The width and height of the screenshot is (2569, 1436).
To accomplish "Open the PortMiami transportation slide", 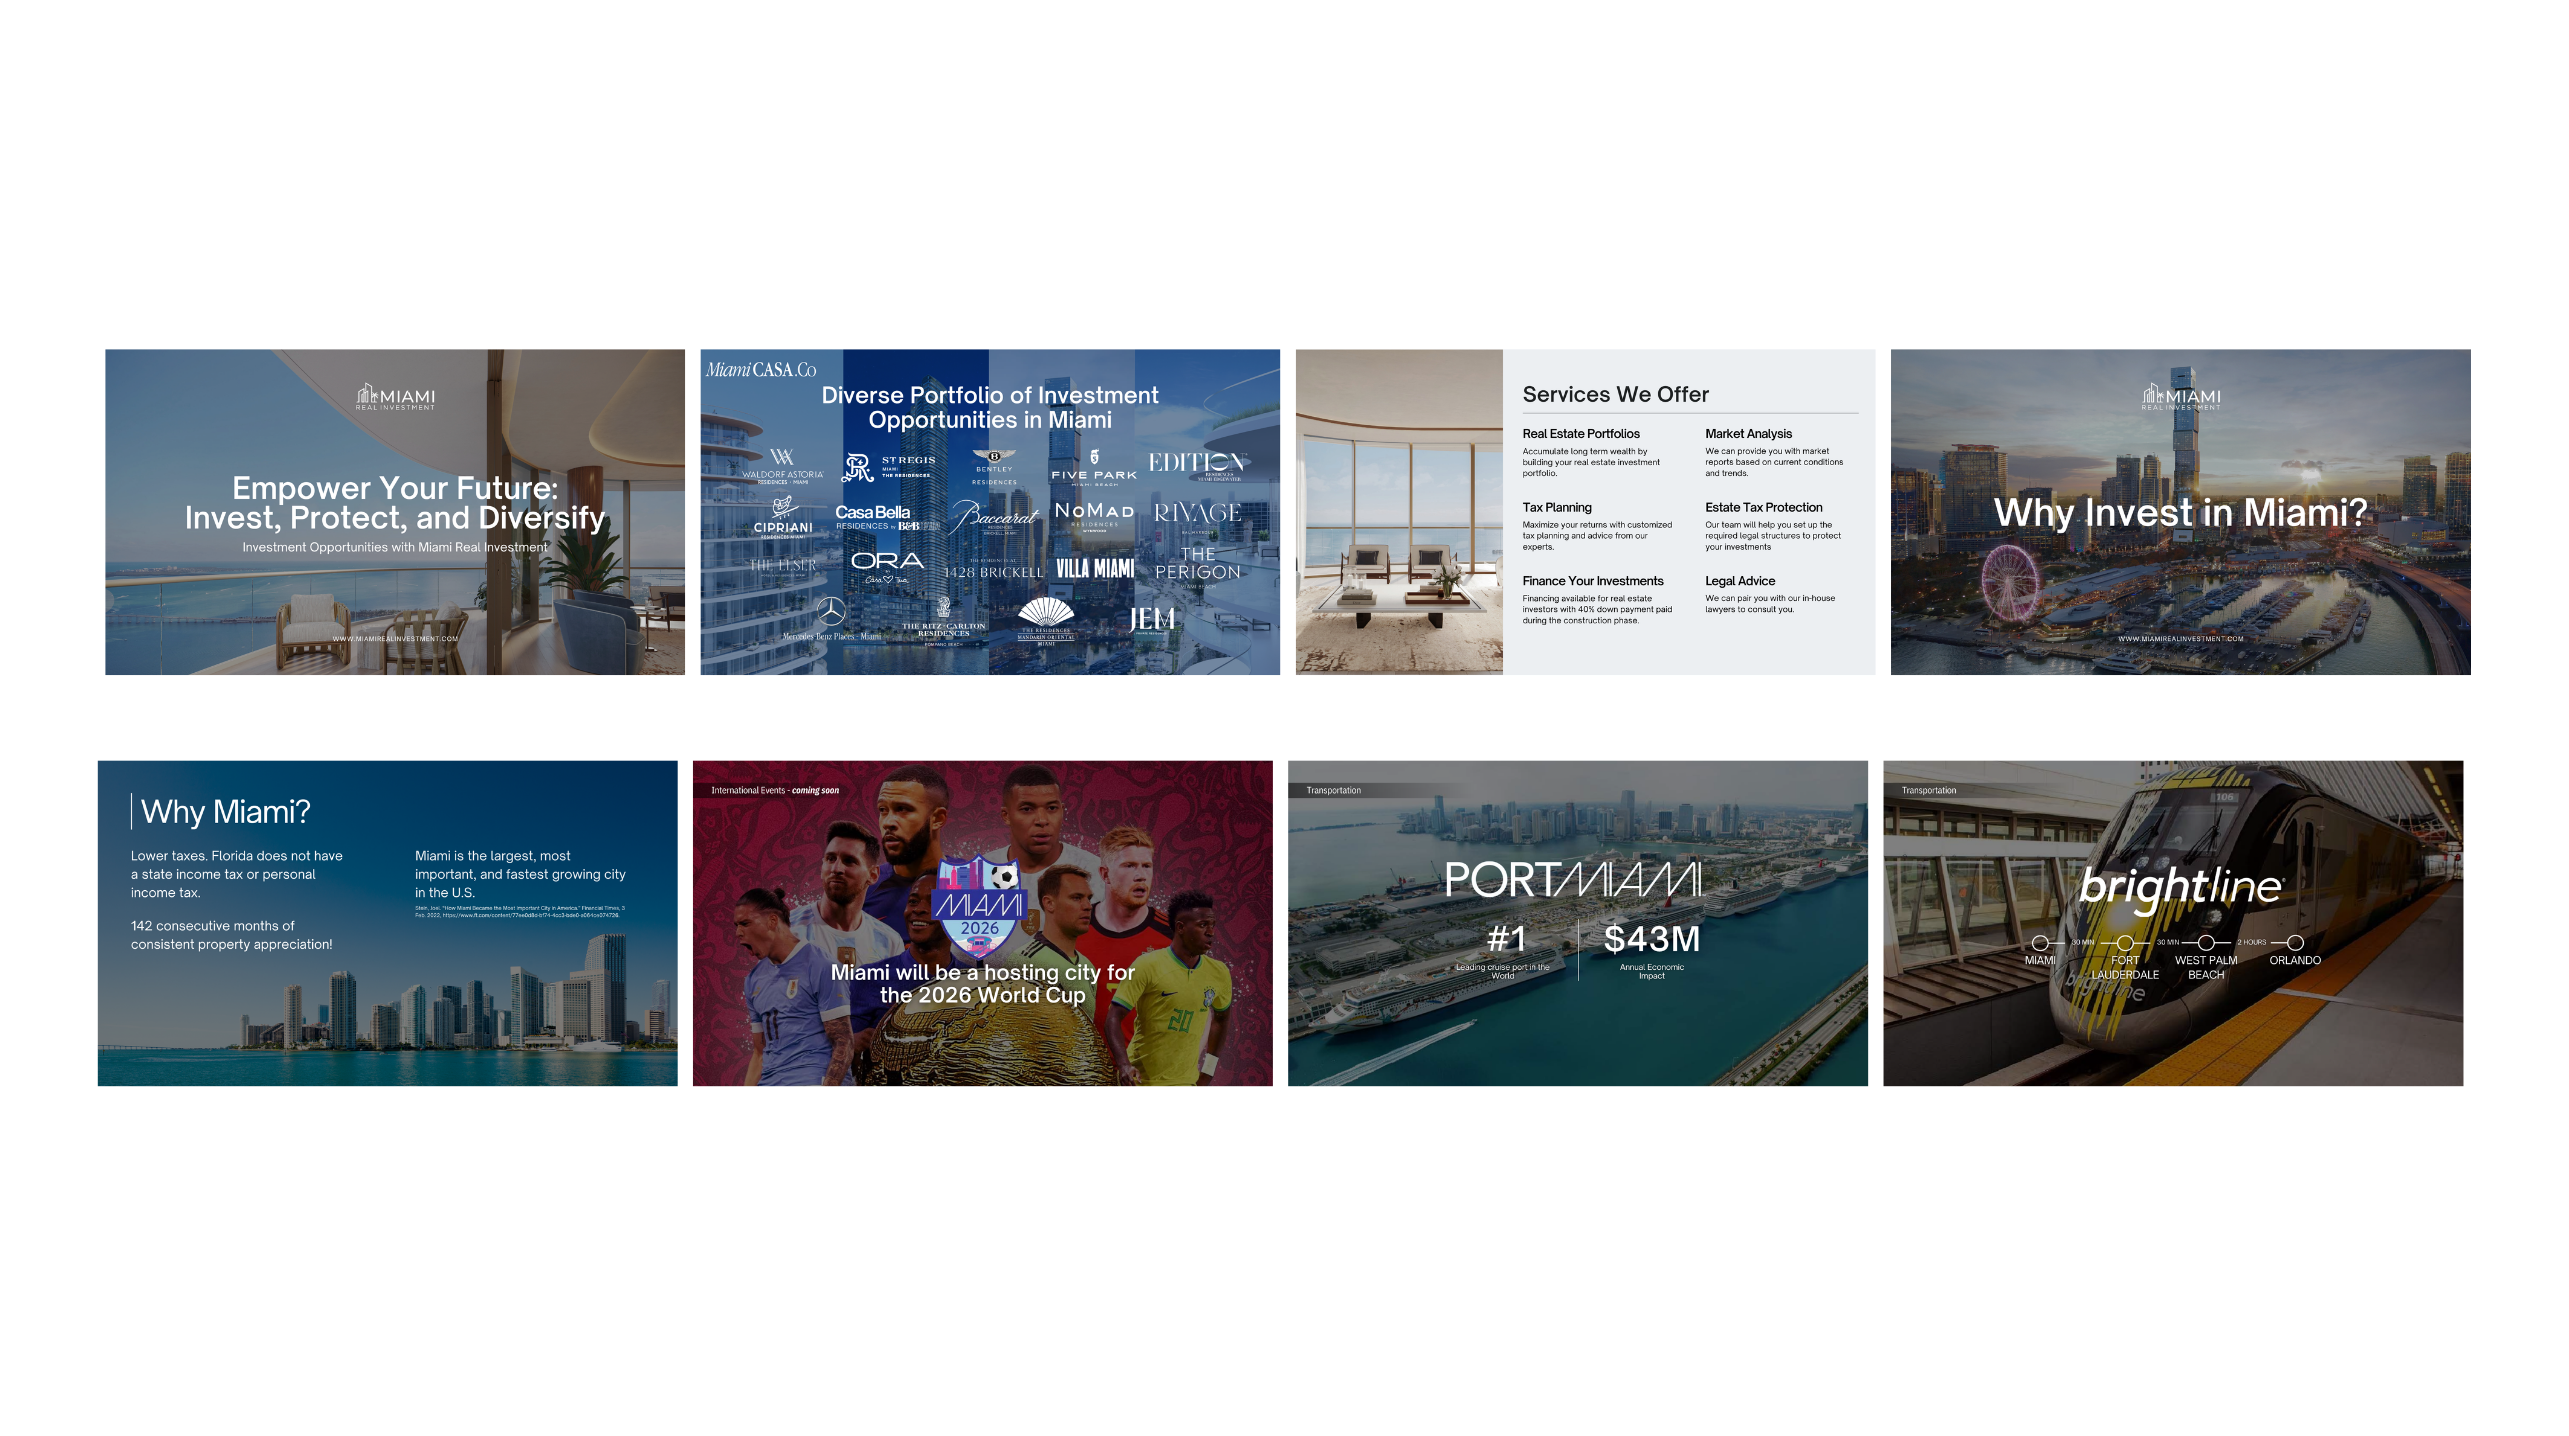I will (1577, 923).
